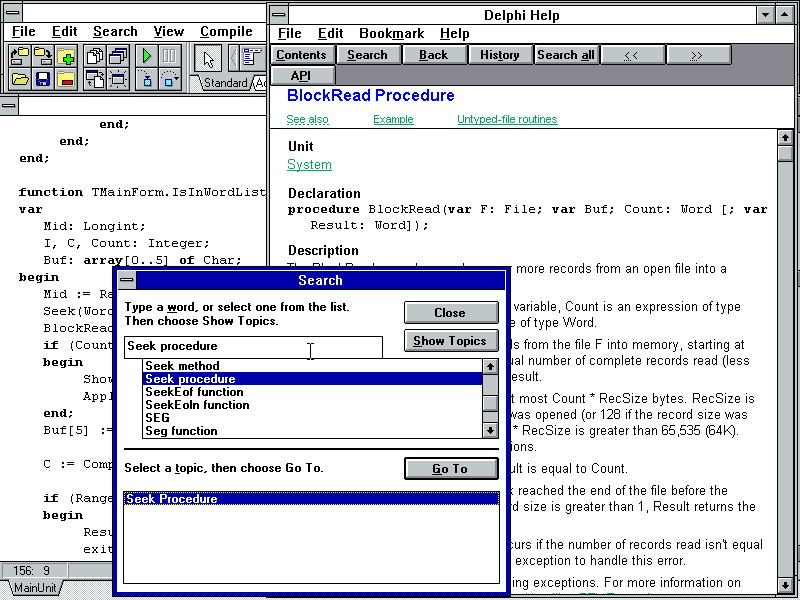Click the Open Project toolbar icon
This screenshot has width=800, height=600.
(x=20, y=56)
